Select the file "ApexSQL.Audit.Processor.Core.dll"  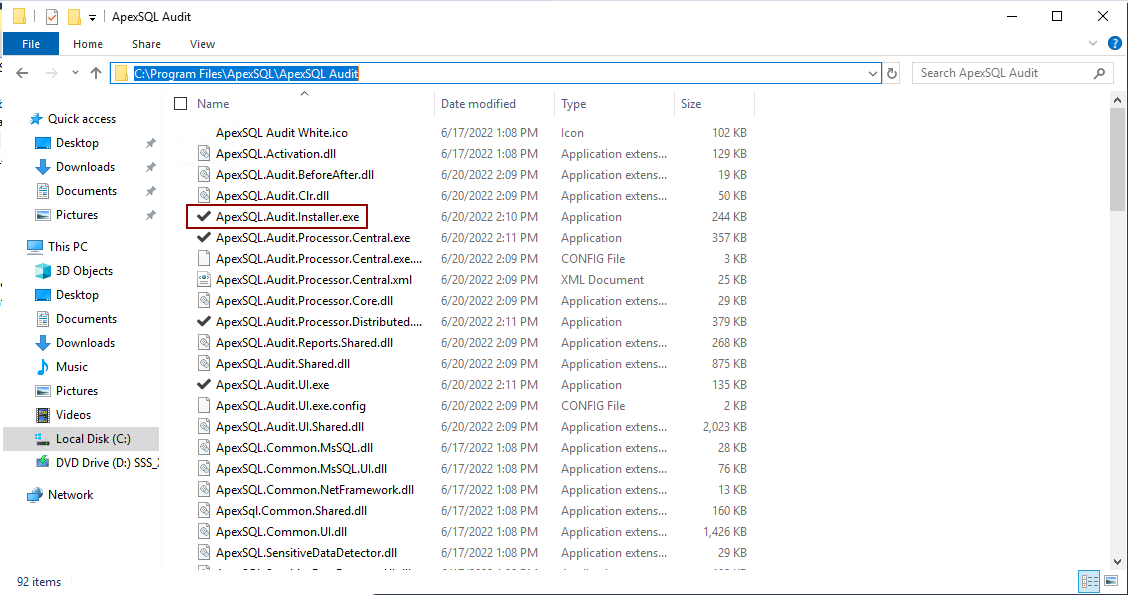point(305,301)
